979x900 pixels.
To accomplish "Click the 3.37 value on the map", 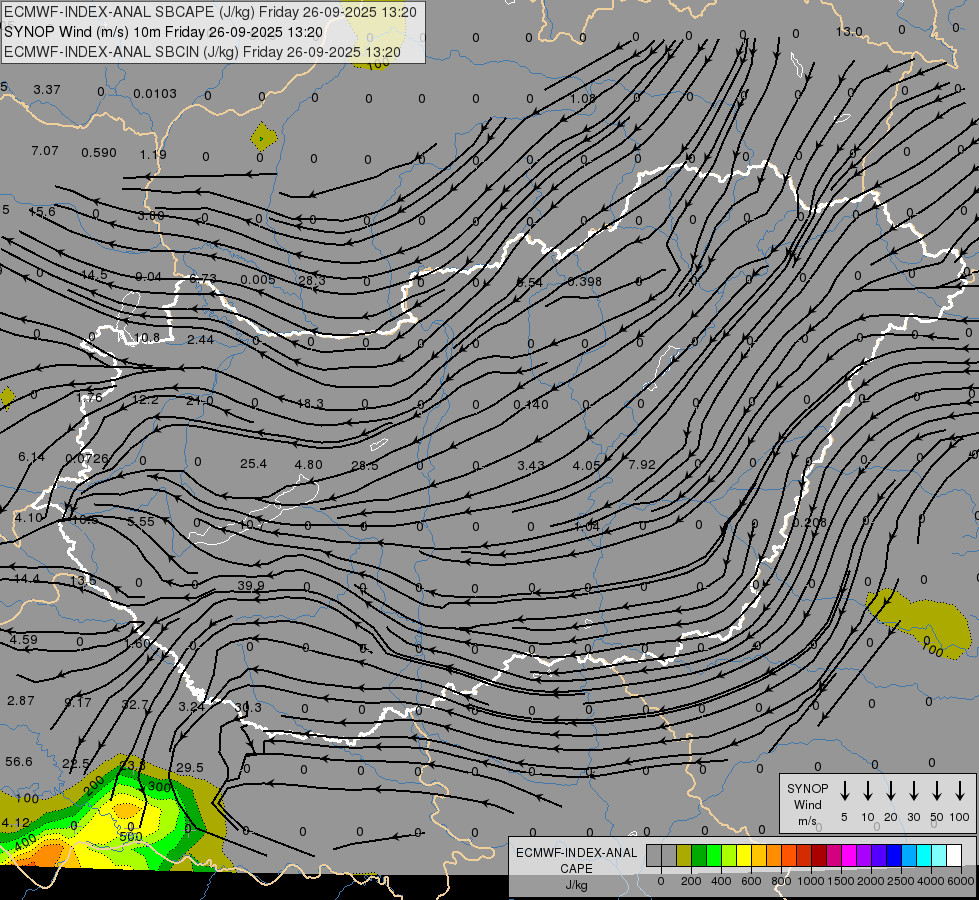I will tap(47, 90).
